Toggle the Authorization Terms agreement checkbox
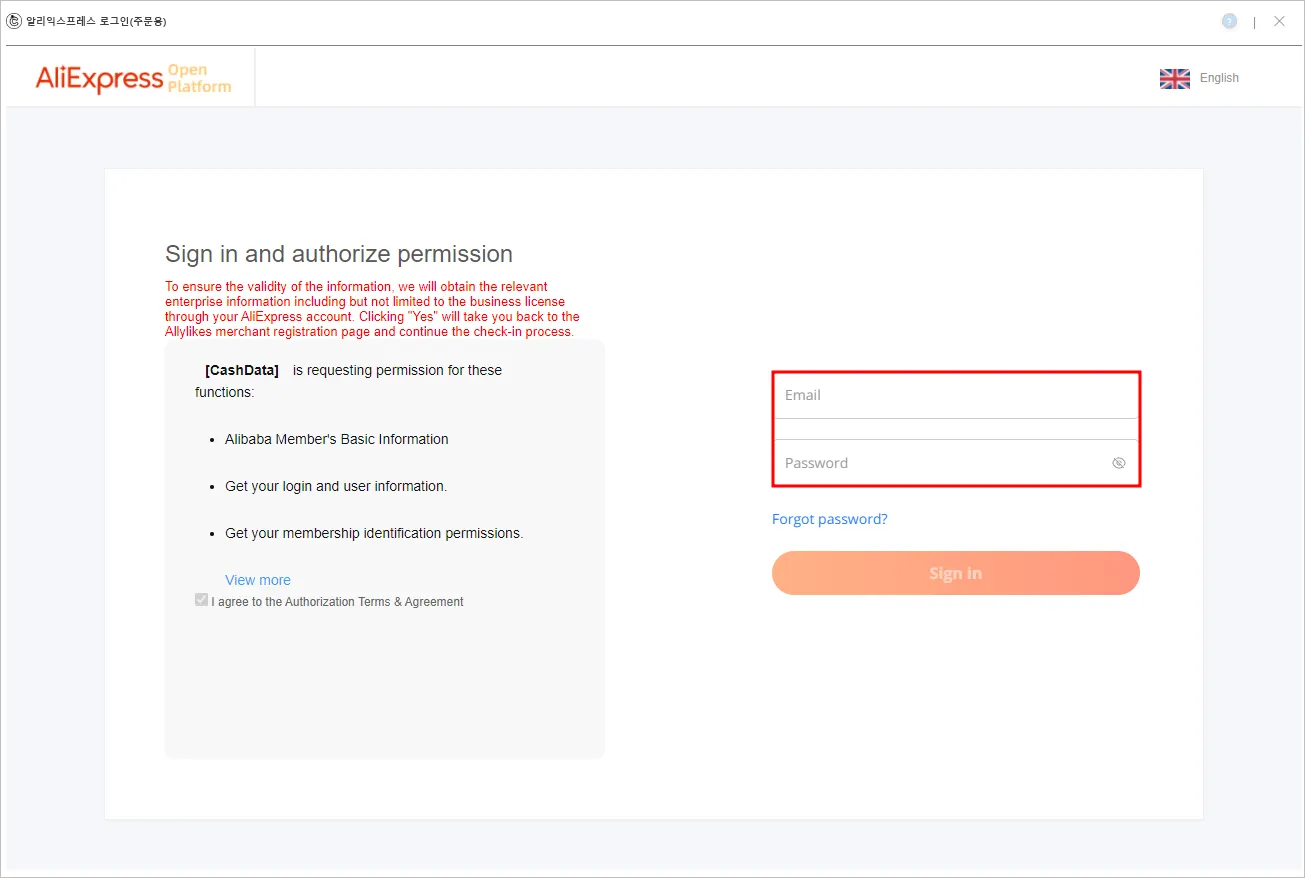Image resolution: width=1305 pixels, height=878 pixels. (x=202, y=600)
